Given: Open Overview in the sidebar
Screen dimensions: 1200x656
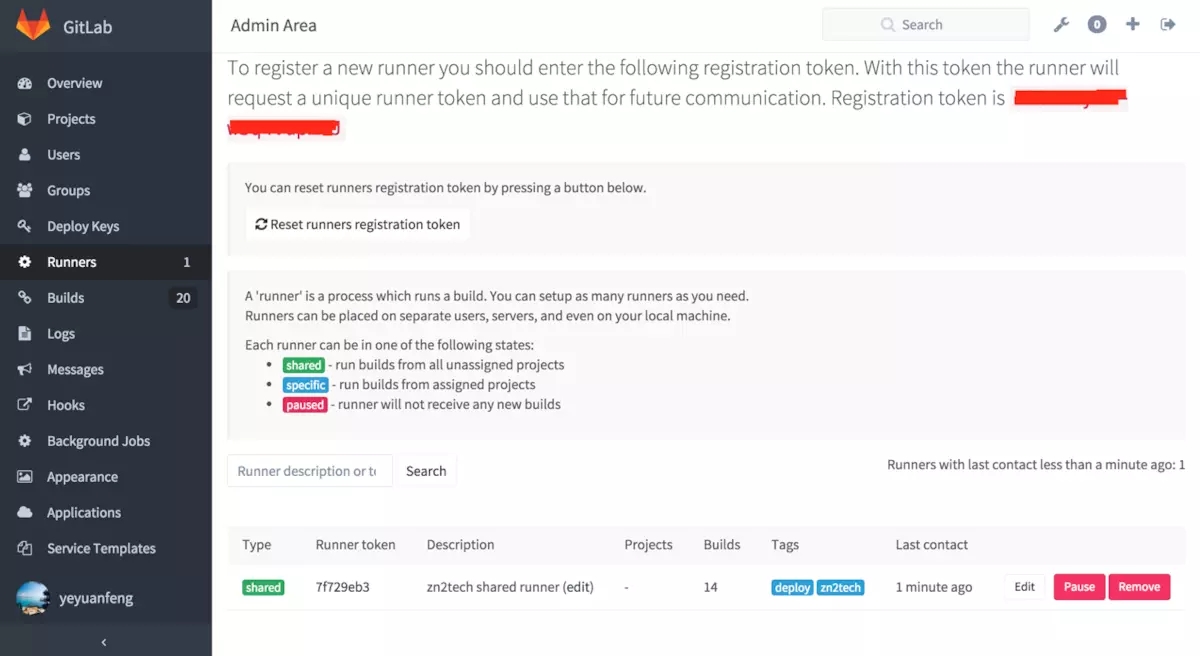Looking at the screenshot, I should (x=74, y=83).
